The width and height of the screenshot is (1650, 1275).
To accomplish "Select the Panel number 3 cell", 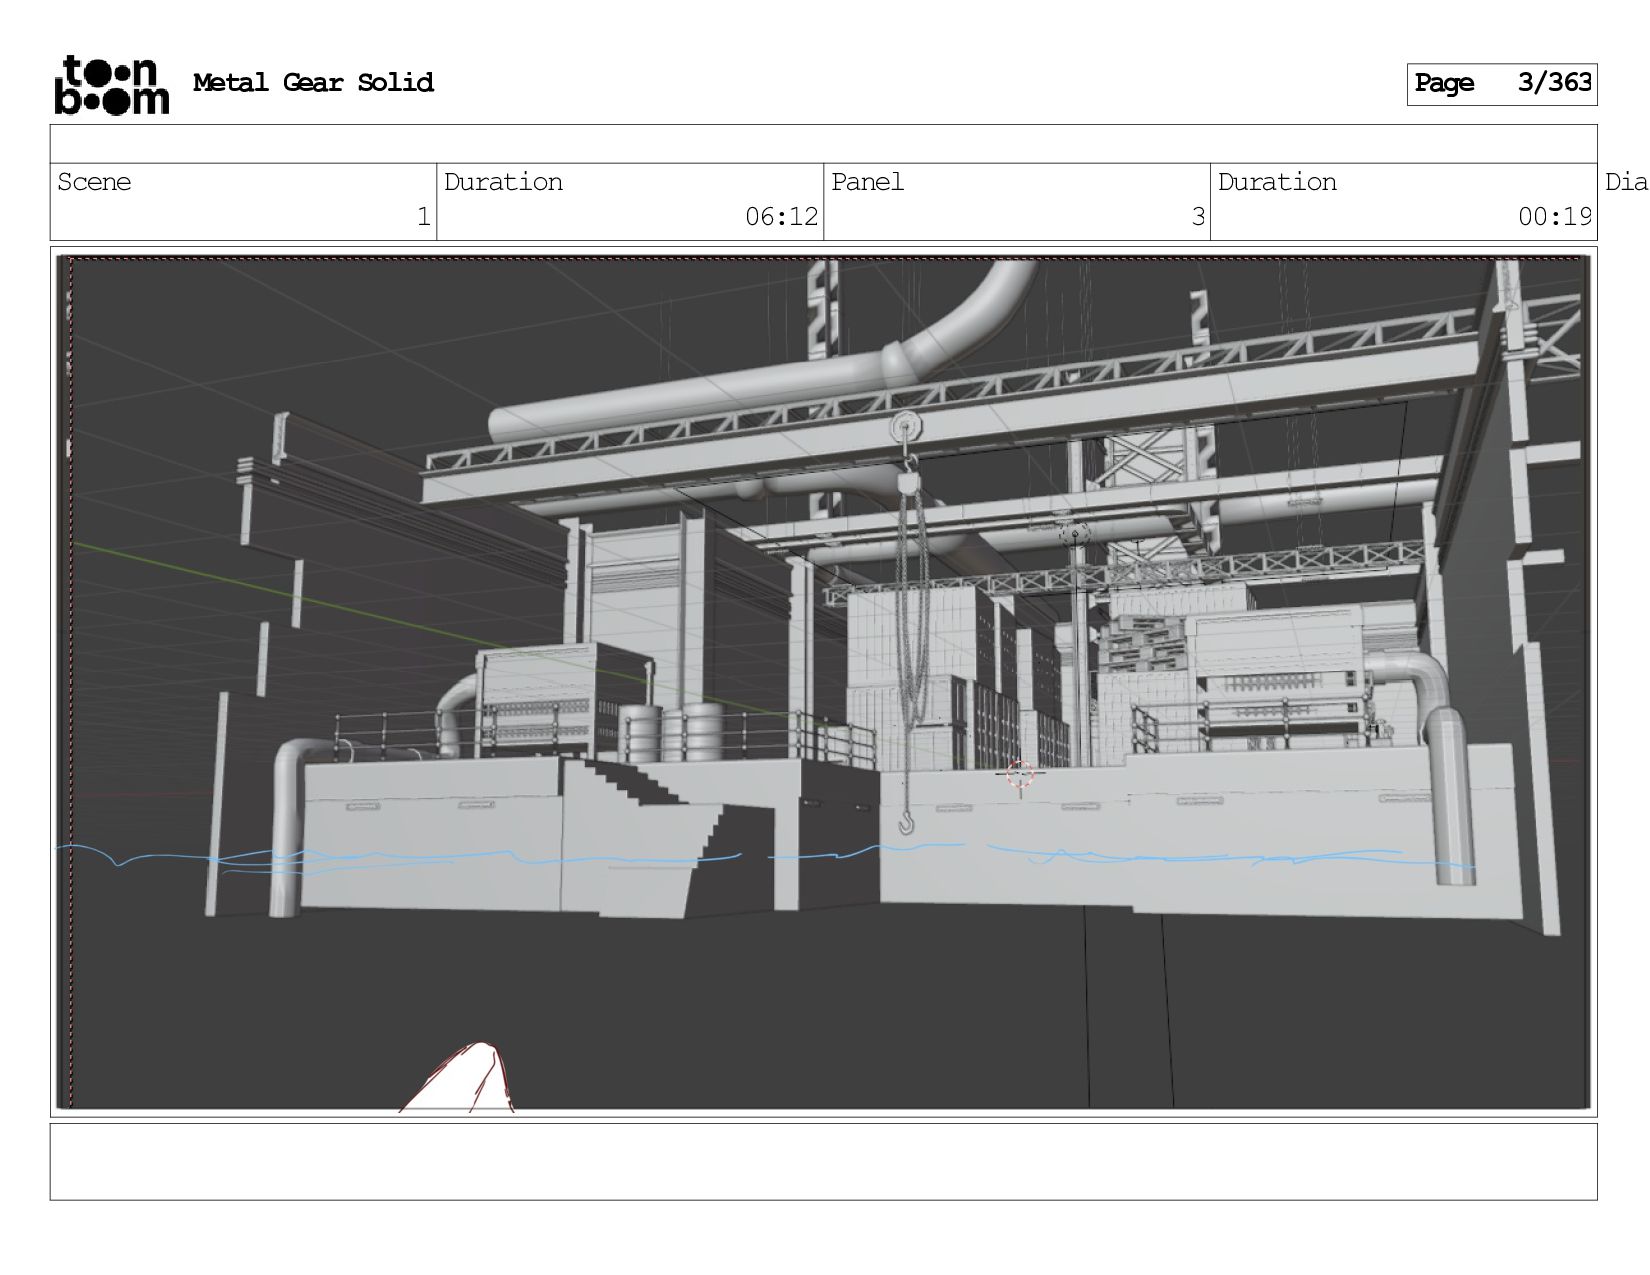I will tap(1017, 202).
